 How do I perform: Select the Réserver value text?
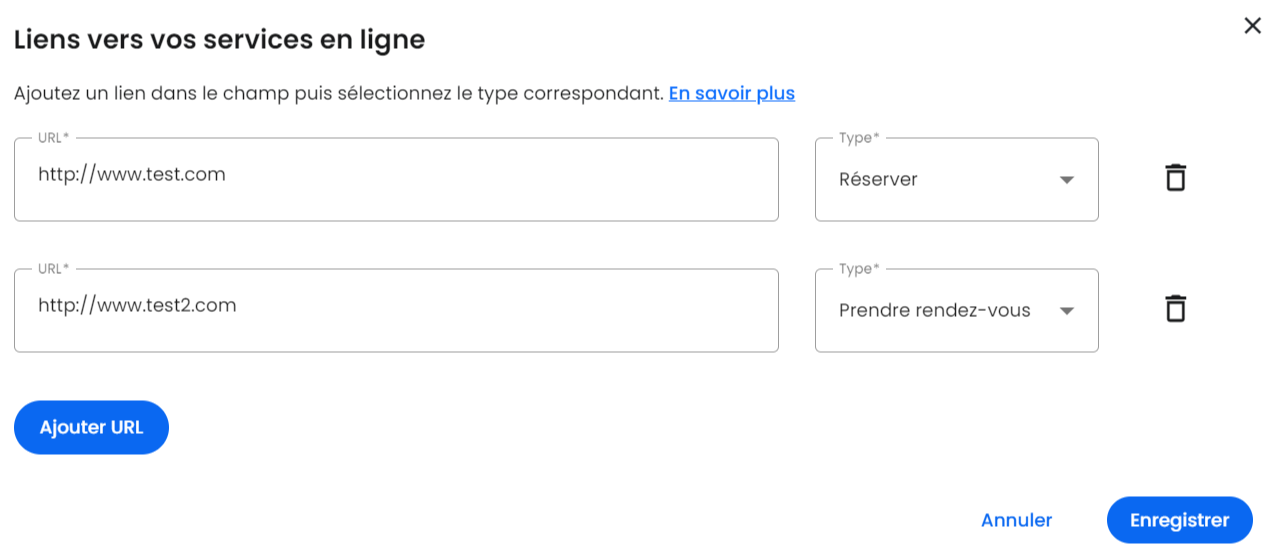(x=878, y=180)
